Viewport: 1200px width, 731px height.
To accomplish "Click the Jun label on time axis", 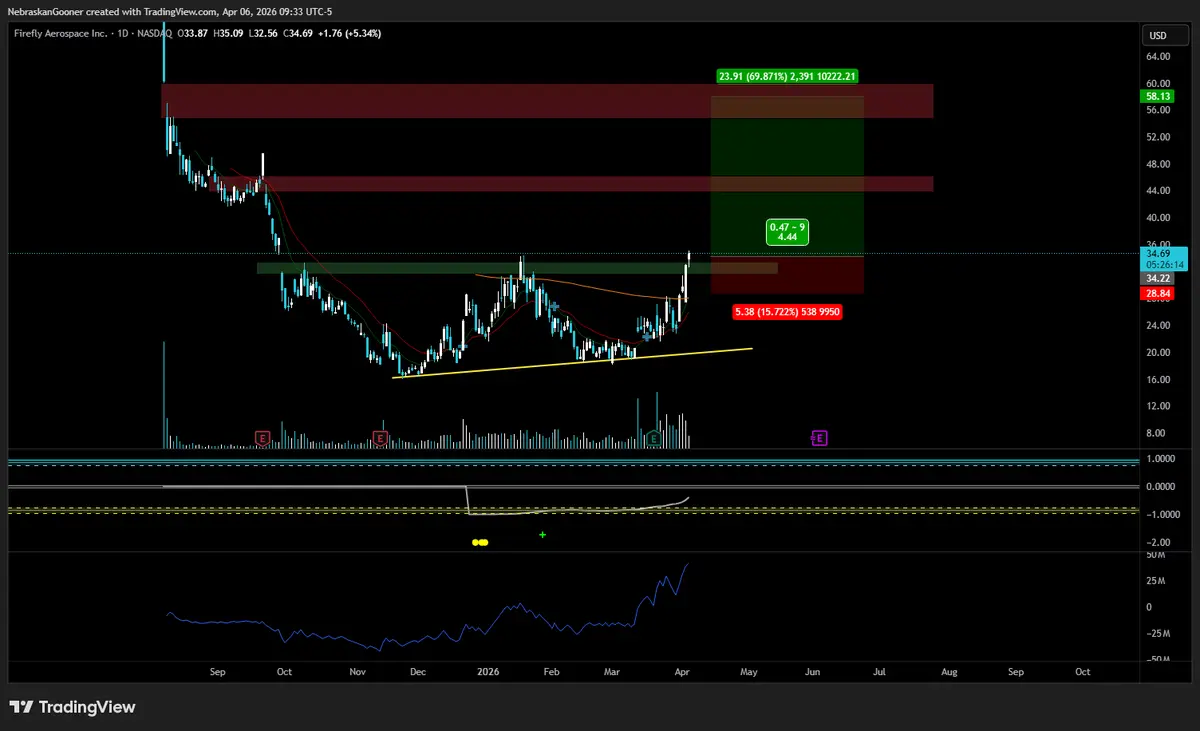I will (813, 672).
